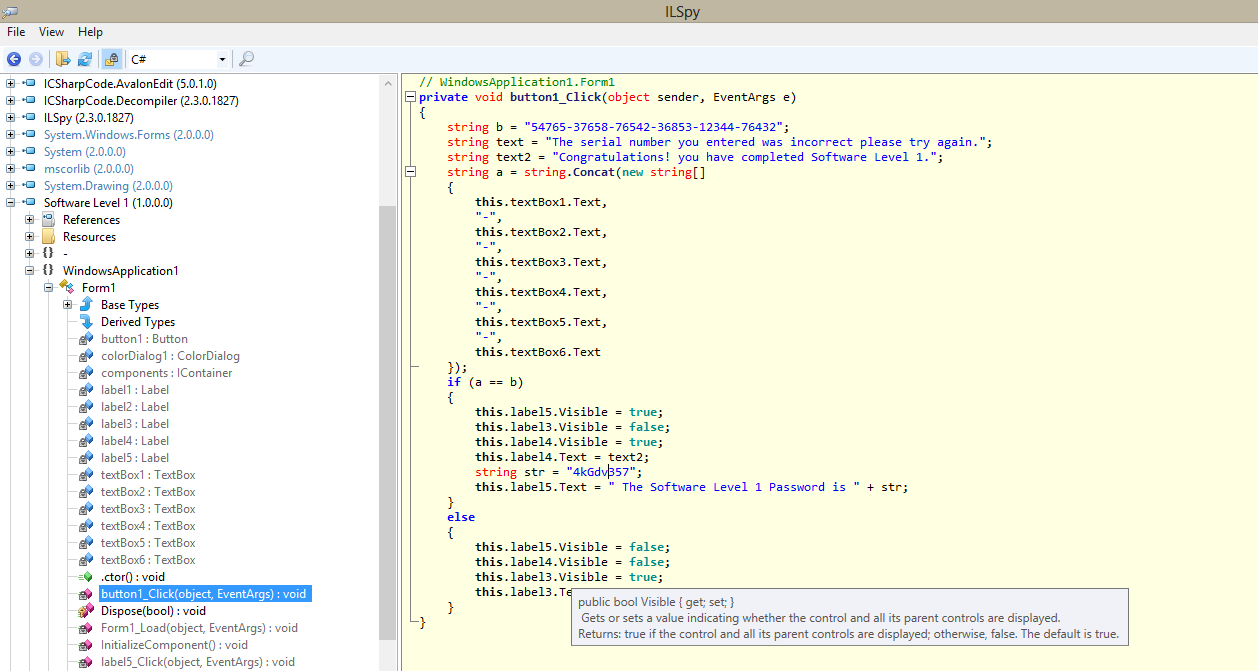Expand the Resources folder node
The height and width of the screenshot is (671, 1258).
pyautogui.click(x=30, y=237)
